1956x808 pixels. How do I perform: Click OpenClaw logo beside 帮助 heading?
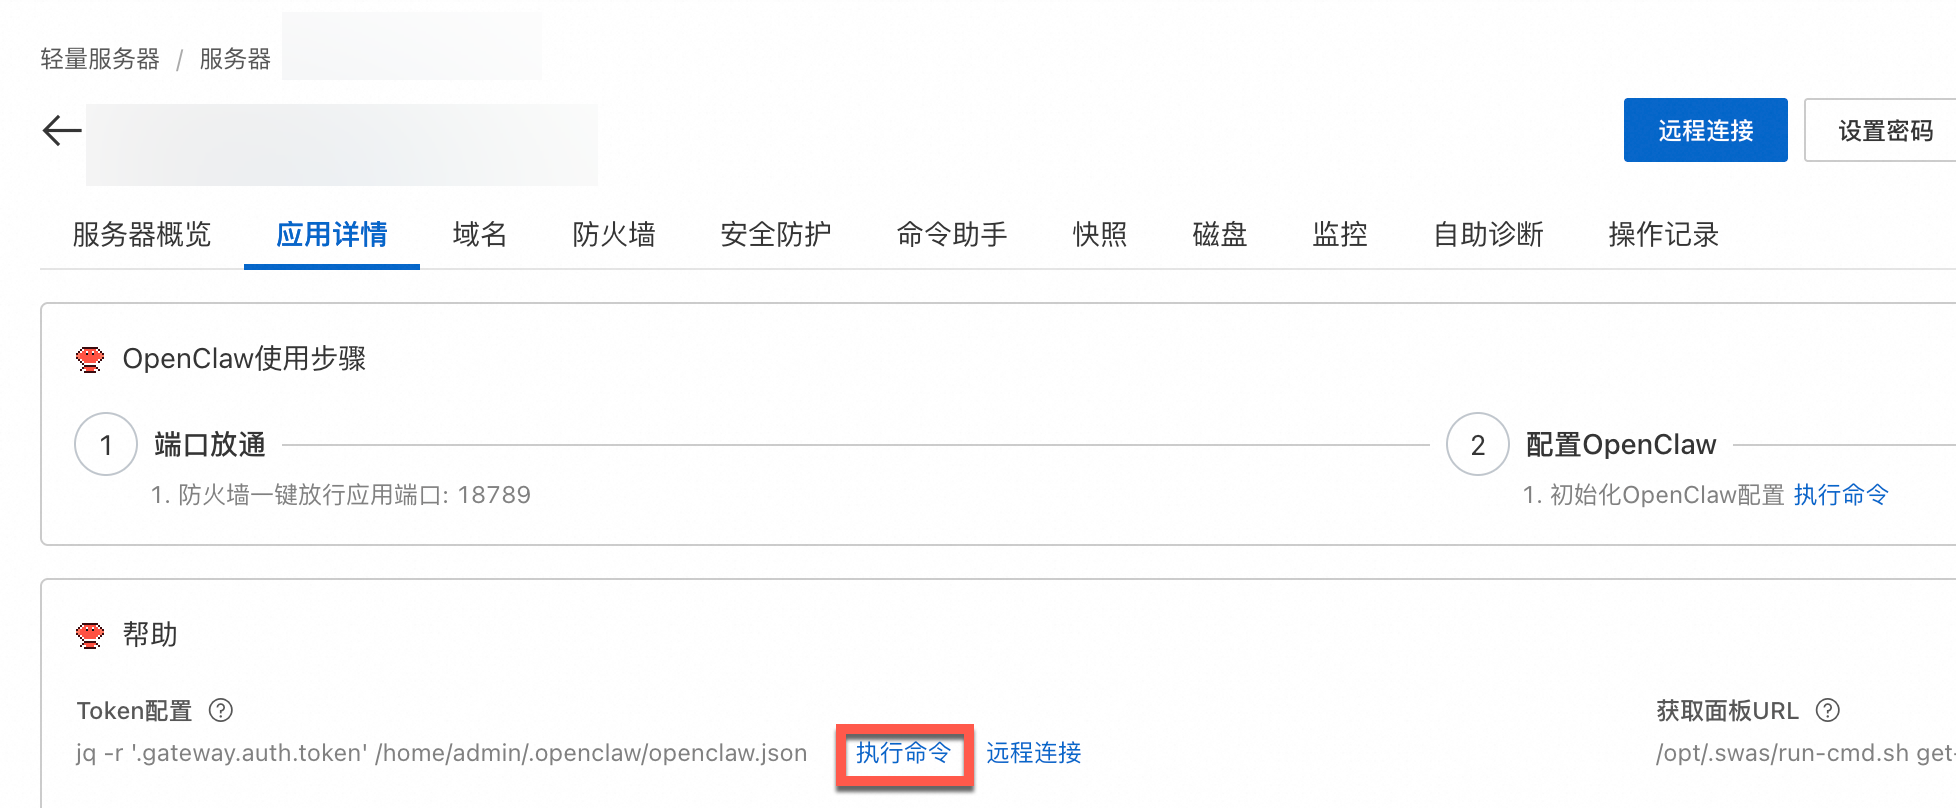(x=90, y=635)
